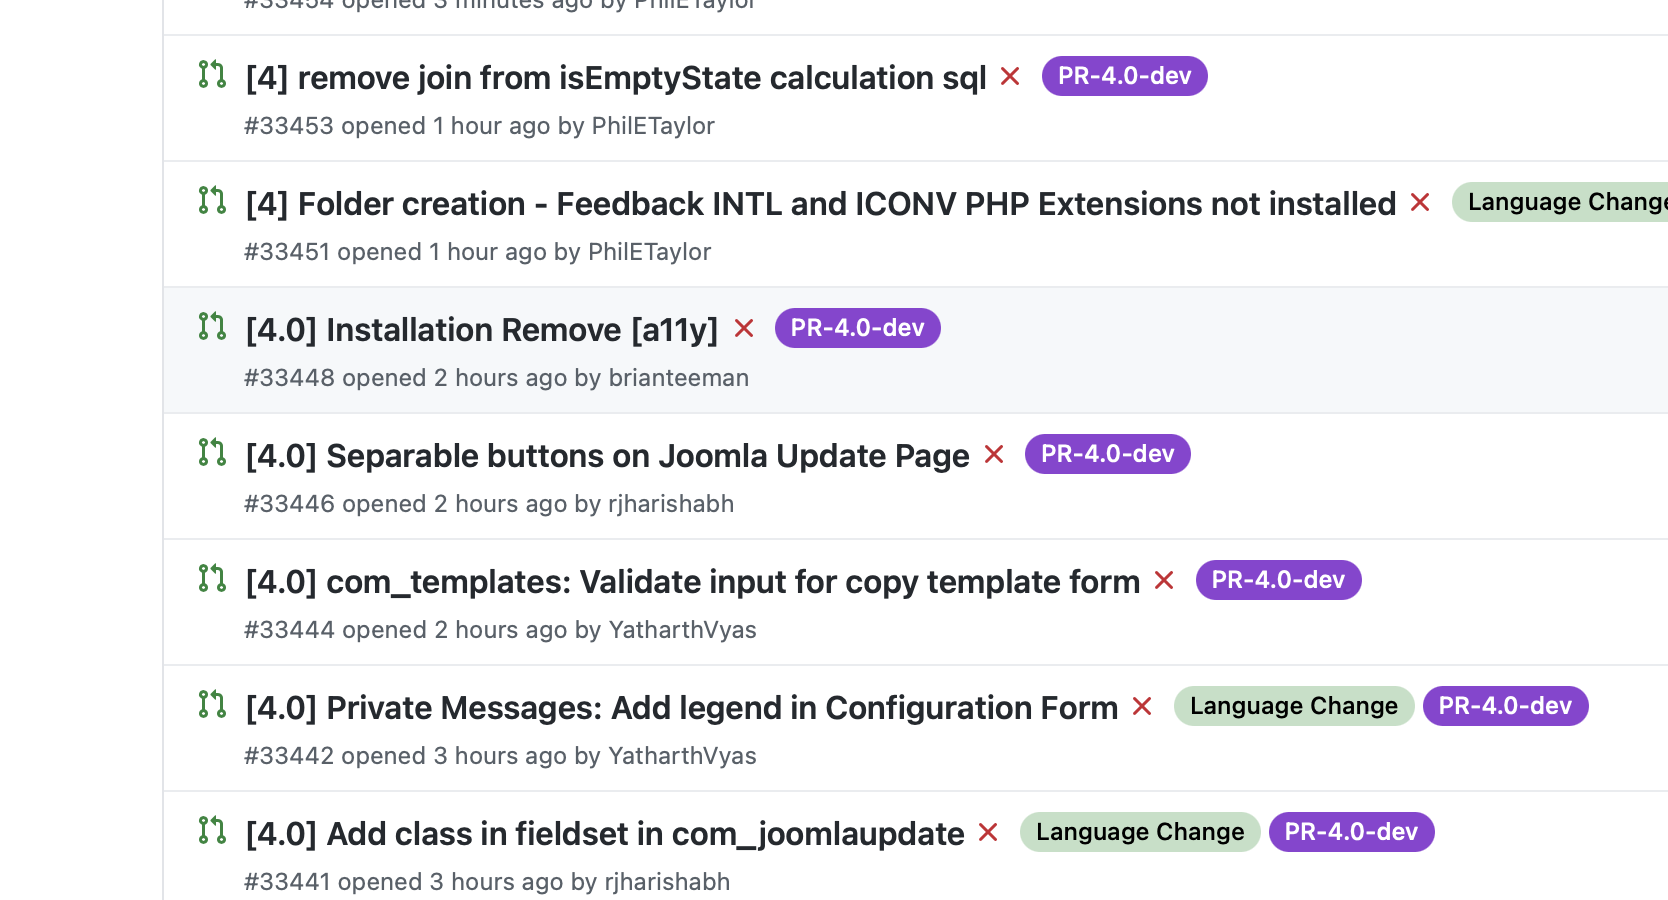Open Folder creation INTL and ICONV PR

[821, 204]
